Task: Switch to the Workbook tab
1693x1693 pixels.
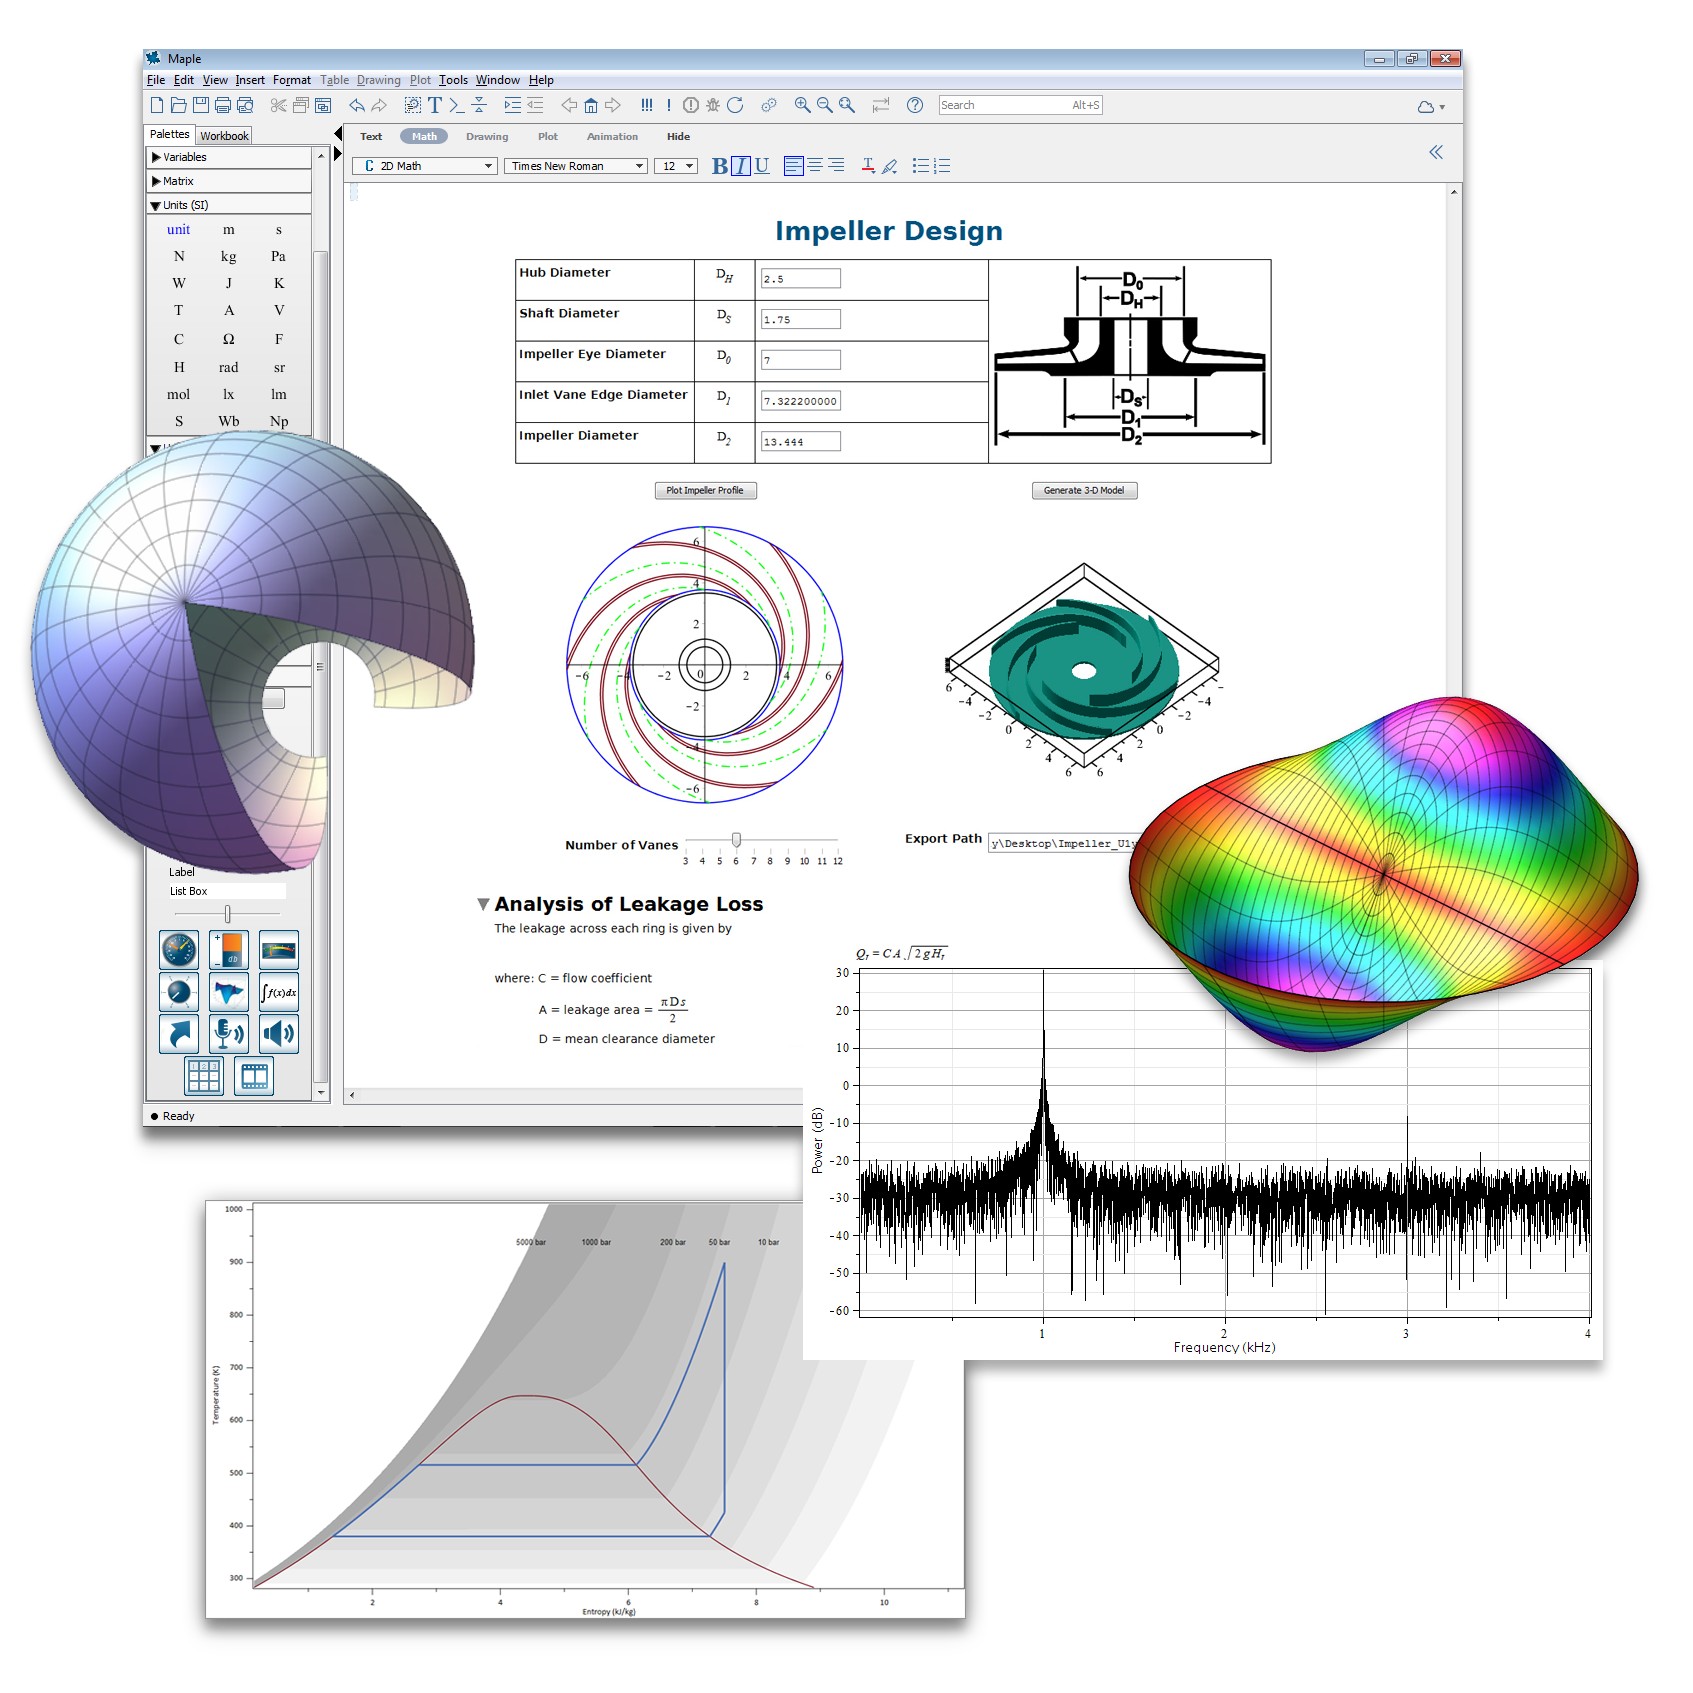Action: (x=224, y=136)
